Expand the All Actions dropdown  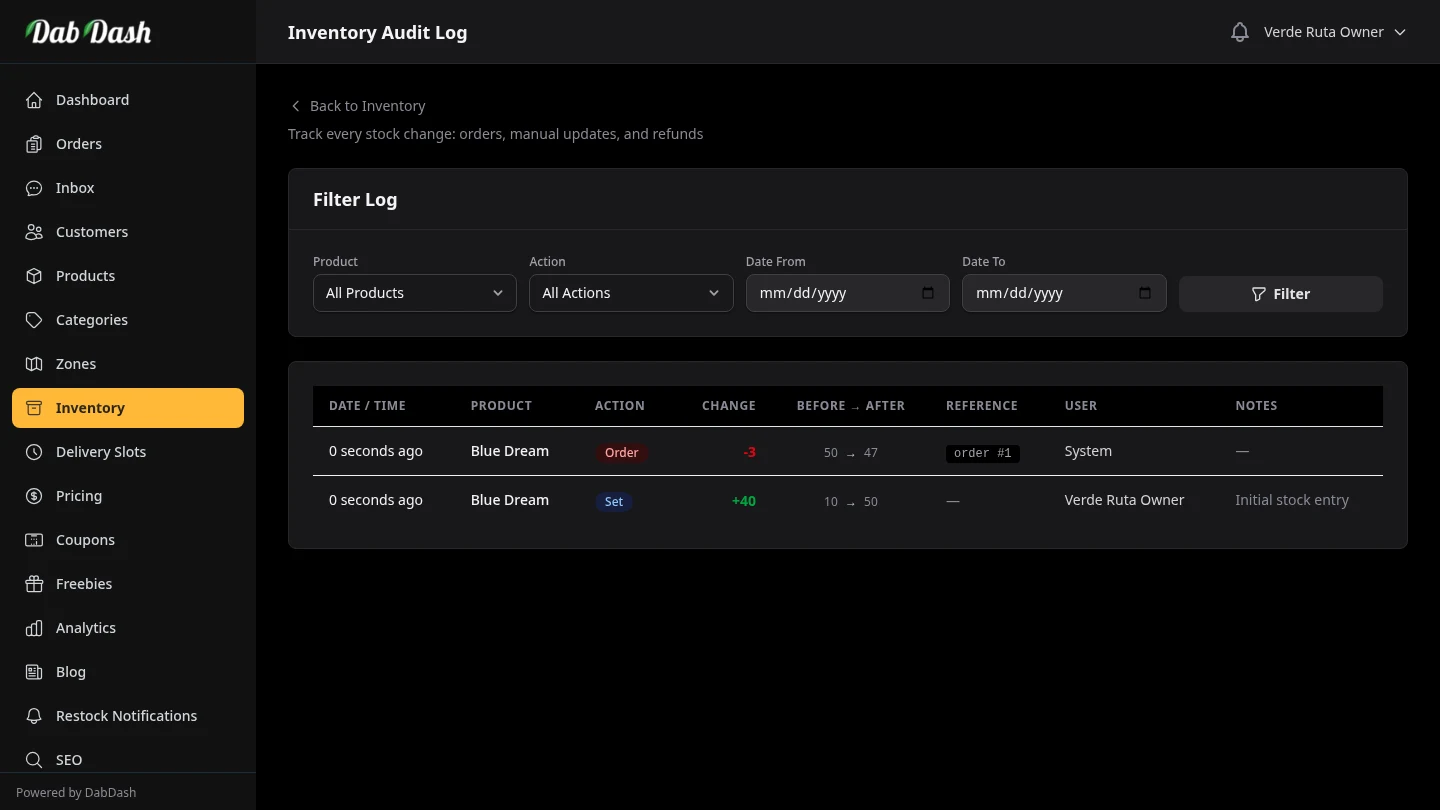coord(630,293)
